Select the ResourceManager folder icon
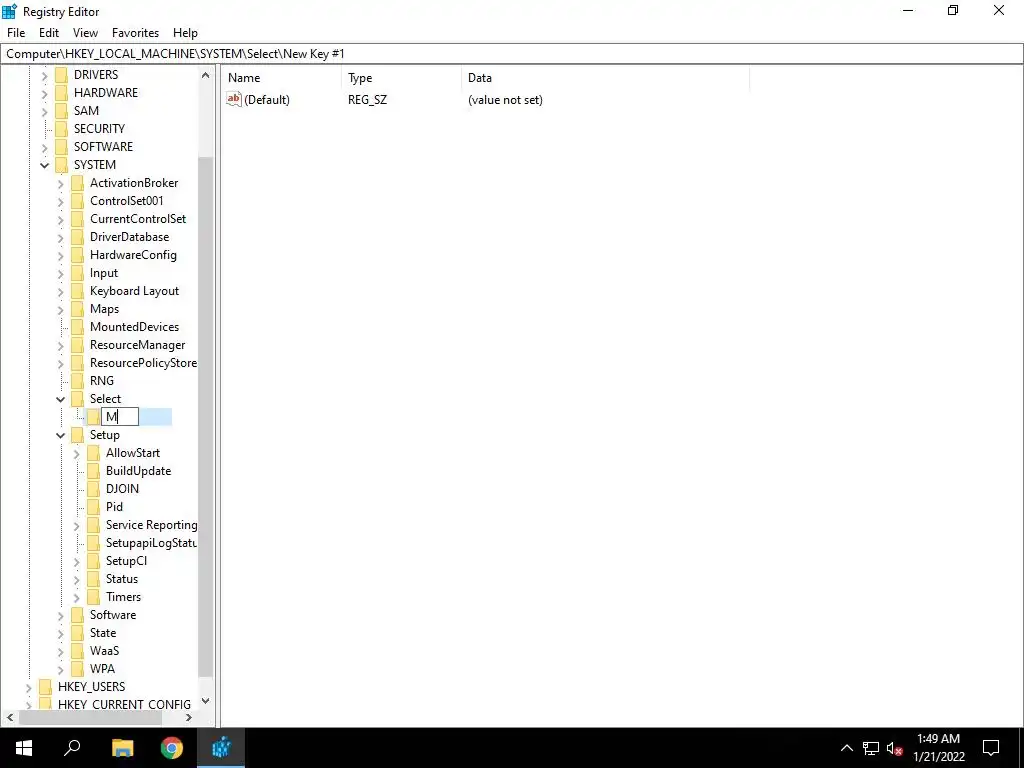Viewport: 1024px width, 768px height. pos(77,345)
